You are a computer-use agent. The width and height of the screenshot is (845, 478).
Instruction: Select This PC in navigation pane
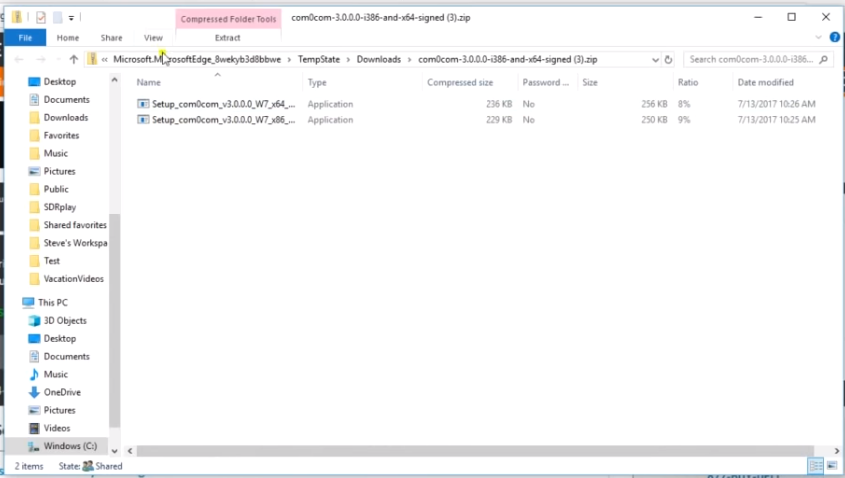pyautogui.click(x=53, y=302)
